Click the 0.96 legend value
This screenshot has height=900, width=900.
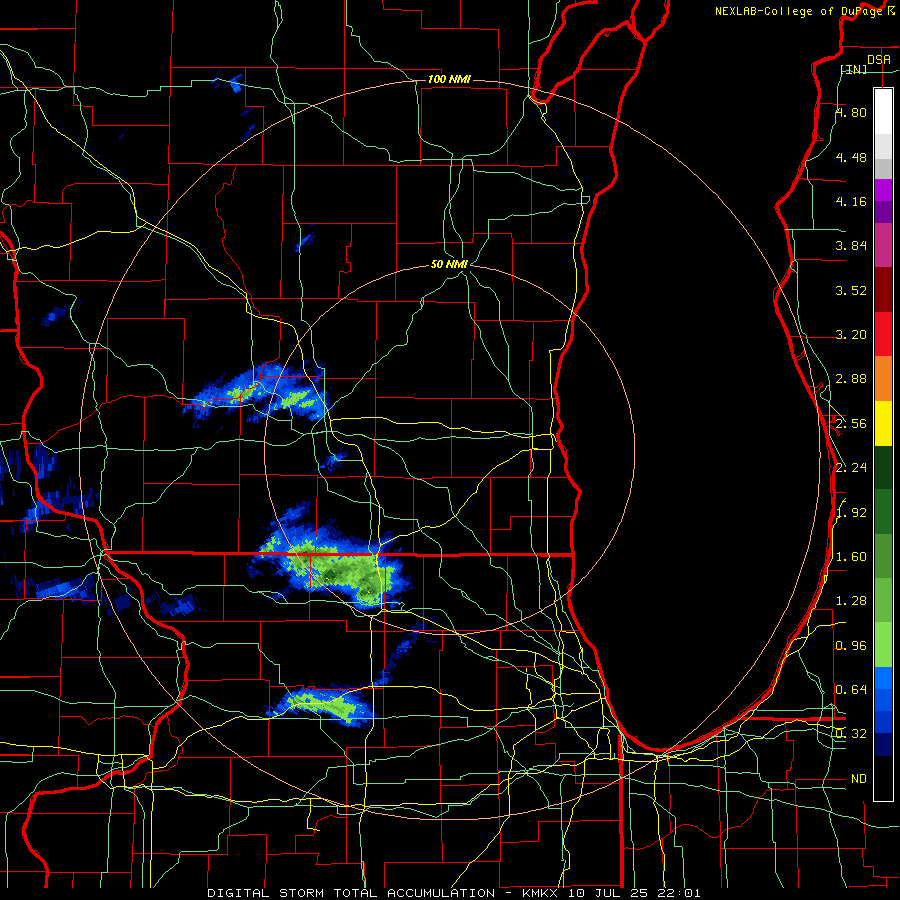[851, 646]
